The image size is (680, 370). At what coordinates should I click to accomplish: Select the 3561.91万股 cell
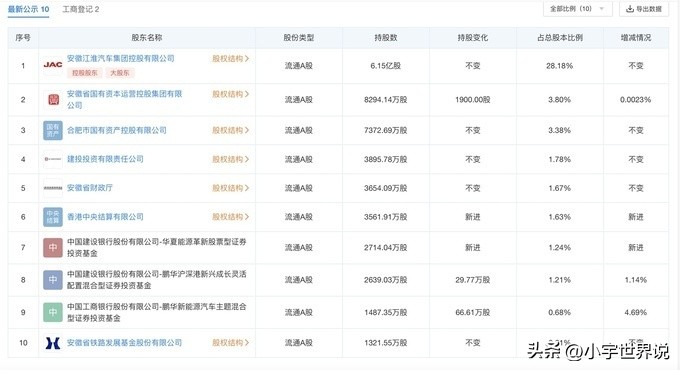click(x=386, y=217)
